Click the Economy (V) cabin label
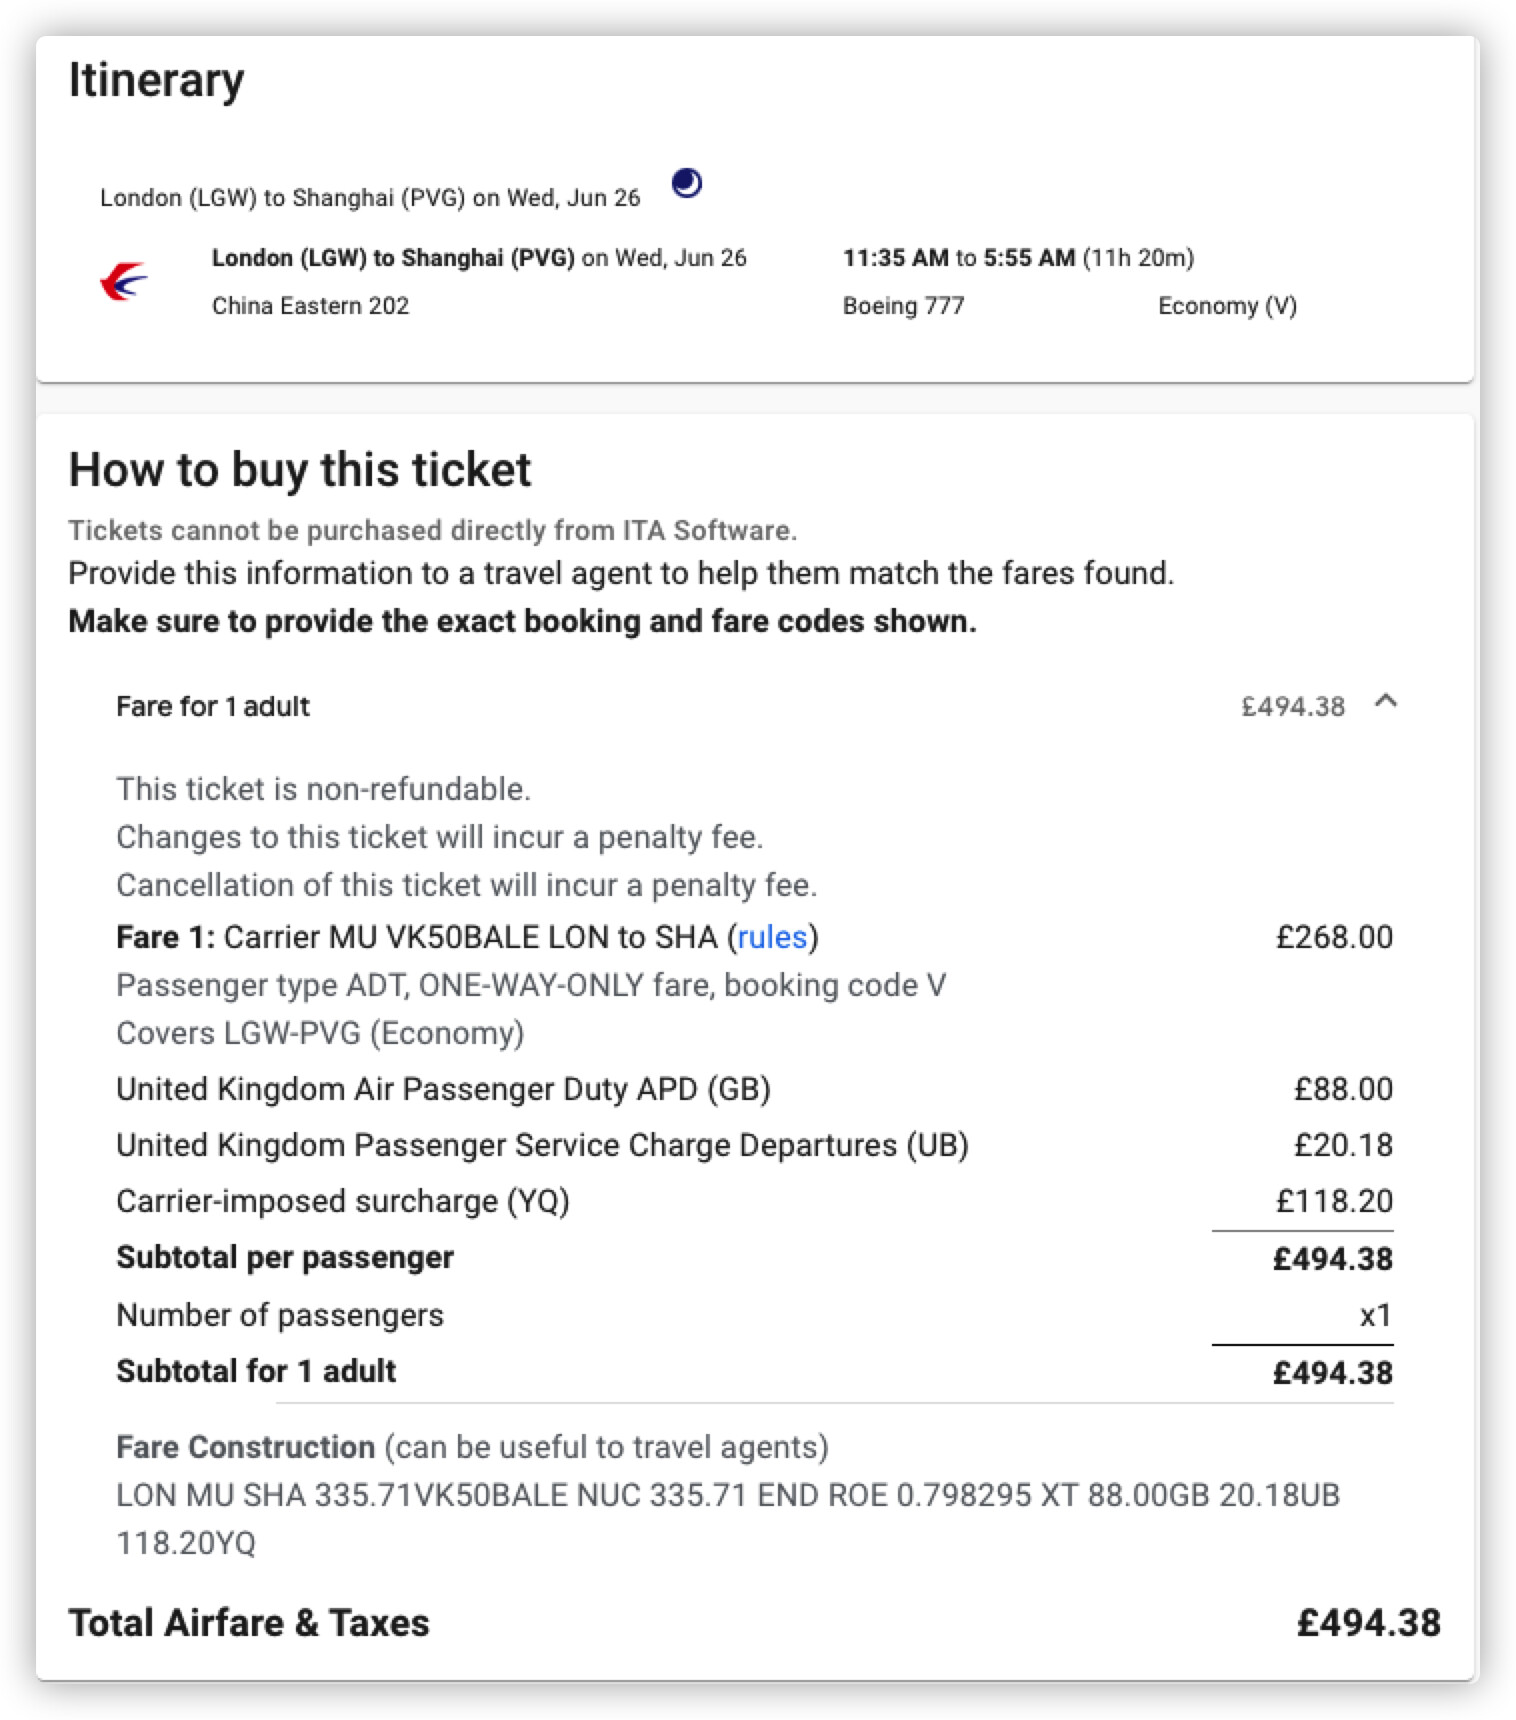 [1227, 306]
